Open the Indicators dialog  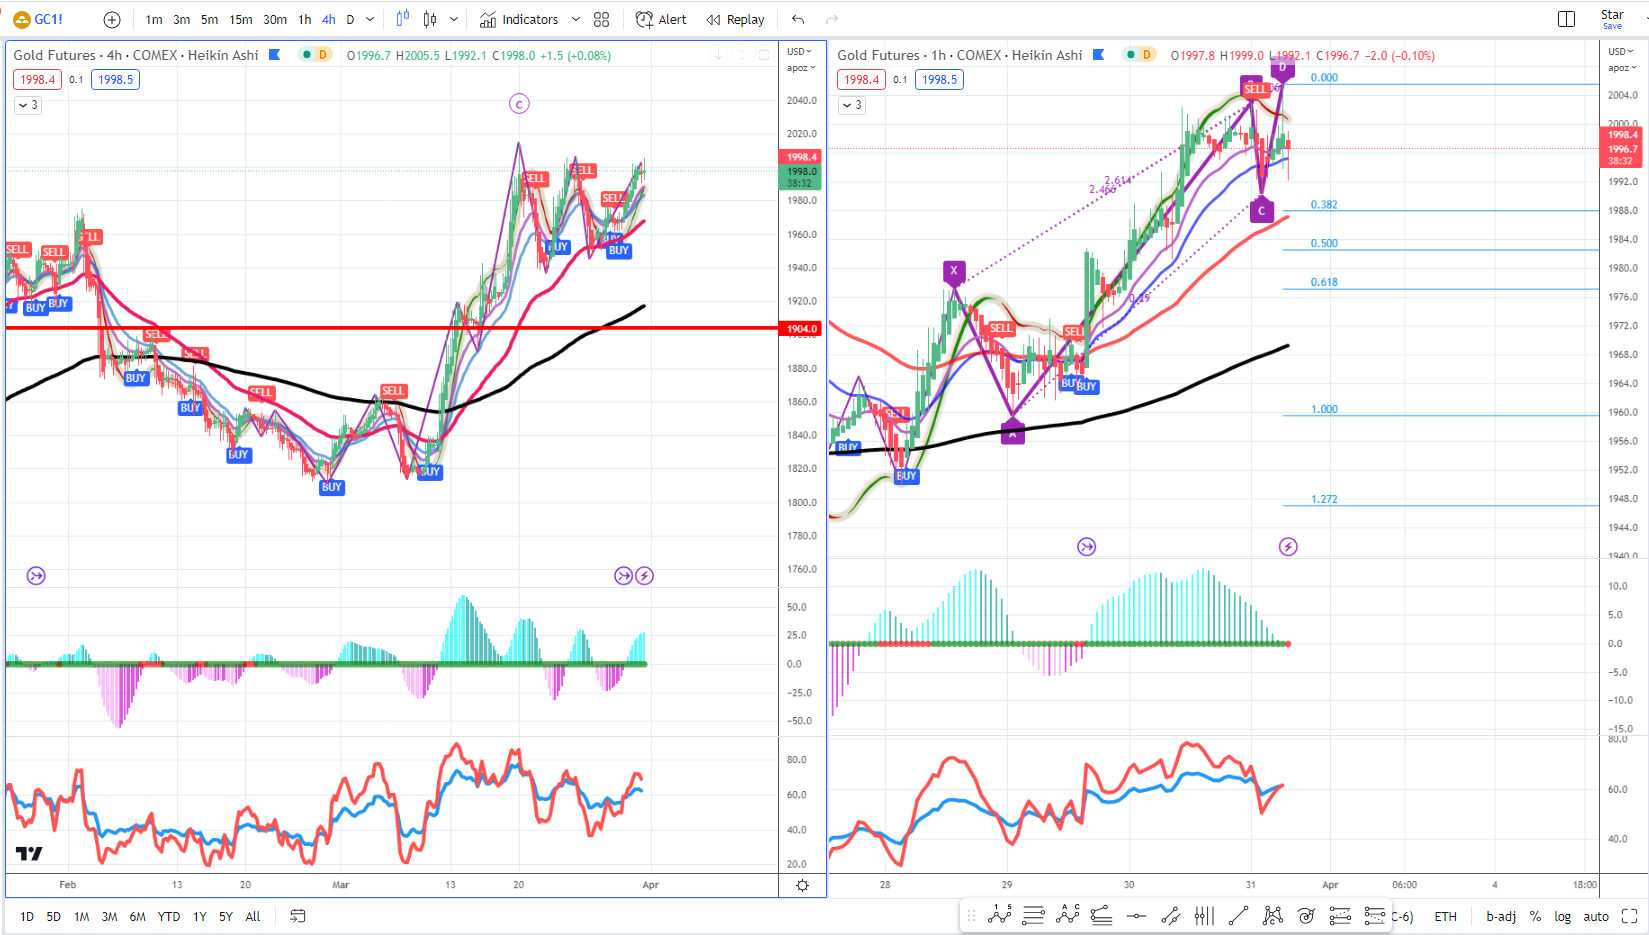(519, 19)
